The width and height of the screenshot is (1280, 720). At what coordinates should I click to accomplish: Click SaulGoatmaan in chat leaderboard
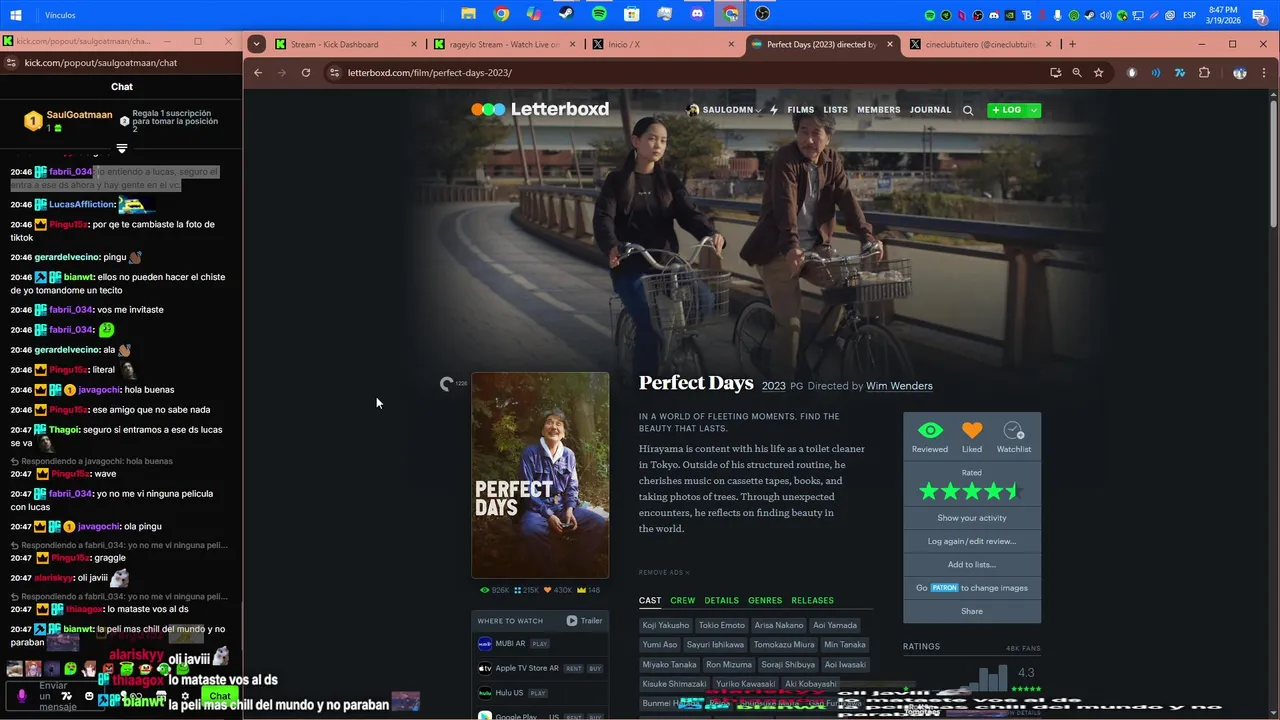point(79,115)
